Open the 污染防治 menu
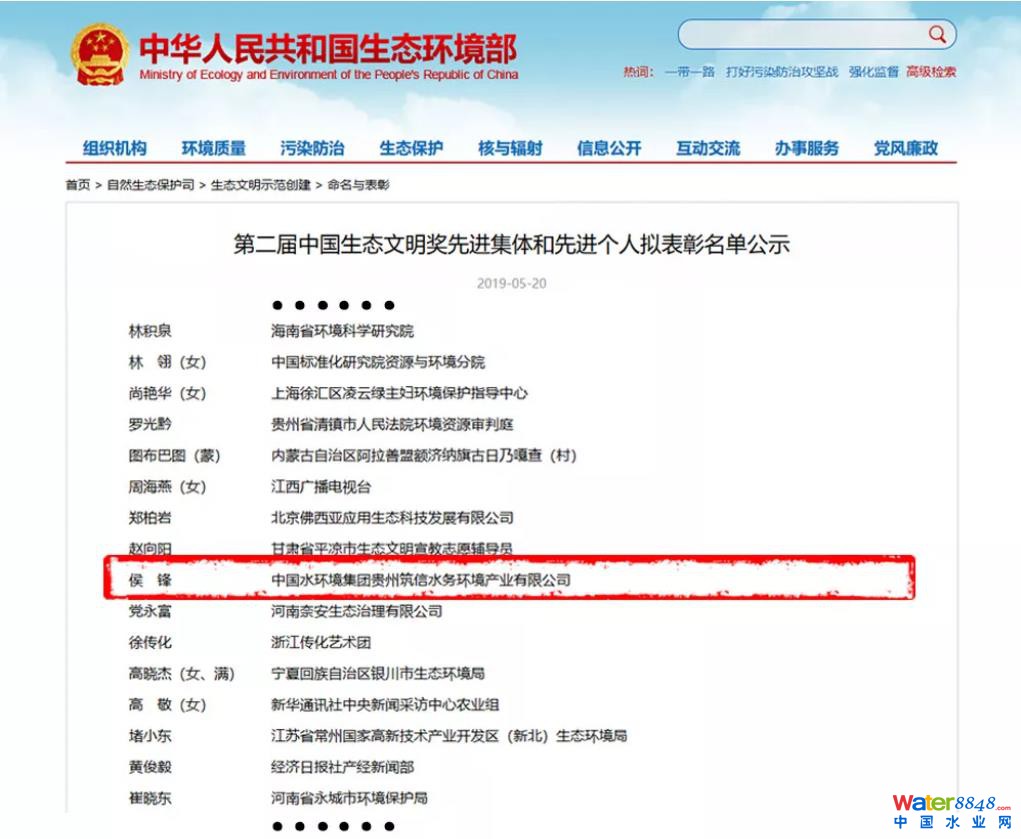Image resolution: width=1021 pixels, height=839 pixels. (312, 148)
